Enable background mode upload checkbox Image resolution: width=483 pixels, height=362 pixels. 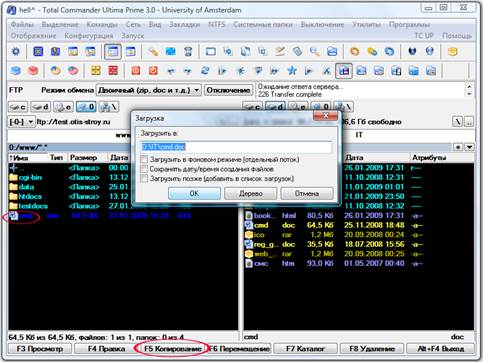point(144,159)
